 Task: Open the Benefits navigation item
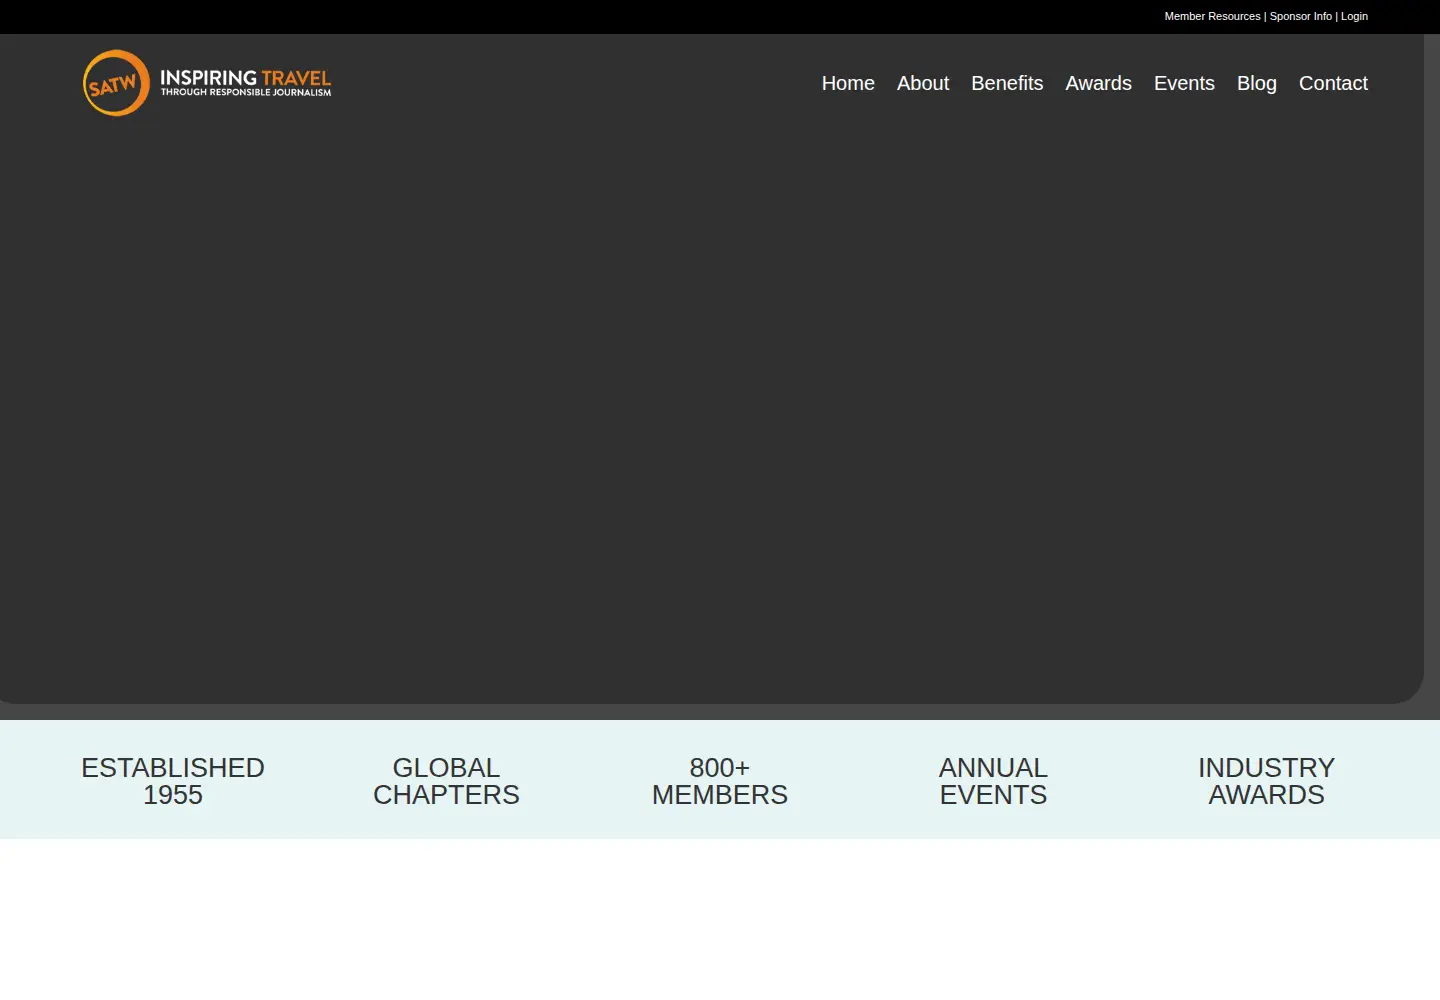(1007, 83)
